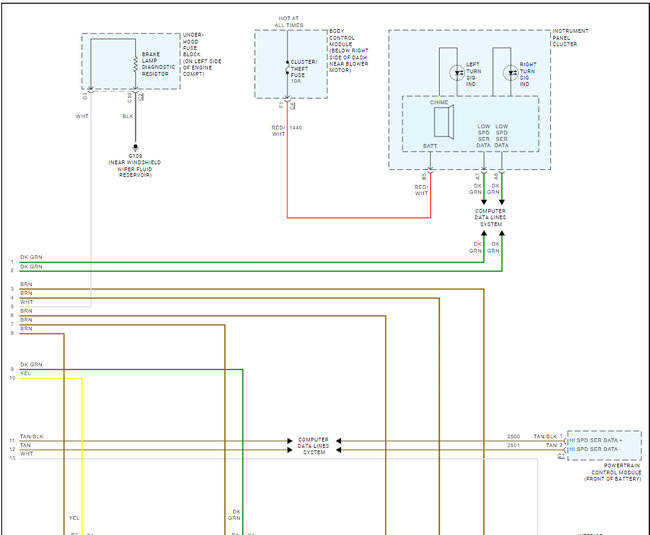Click the Cluster/Theft fuse symbol

pyautogui.click(x=287, y=68)
